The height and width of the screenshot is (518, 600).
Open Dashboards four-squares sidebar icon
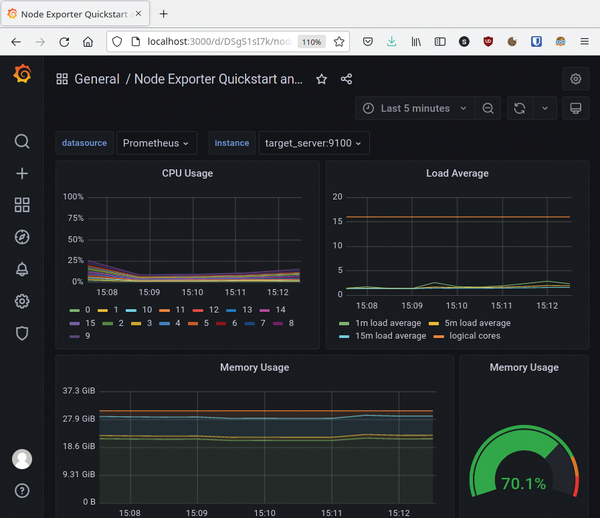[22, 205]
